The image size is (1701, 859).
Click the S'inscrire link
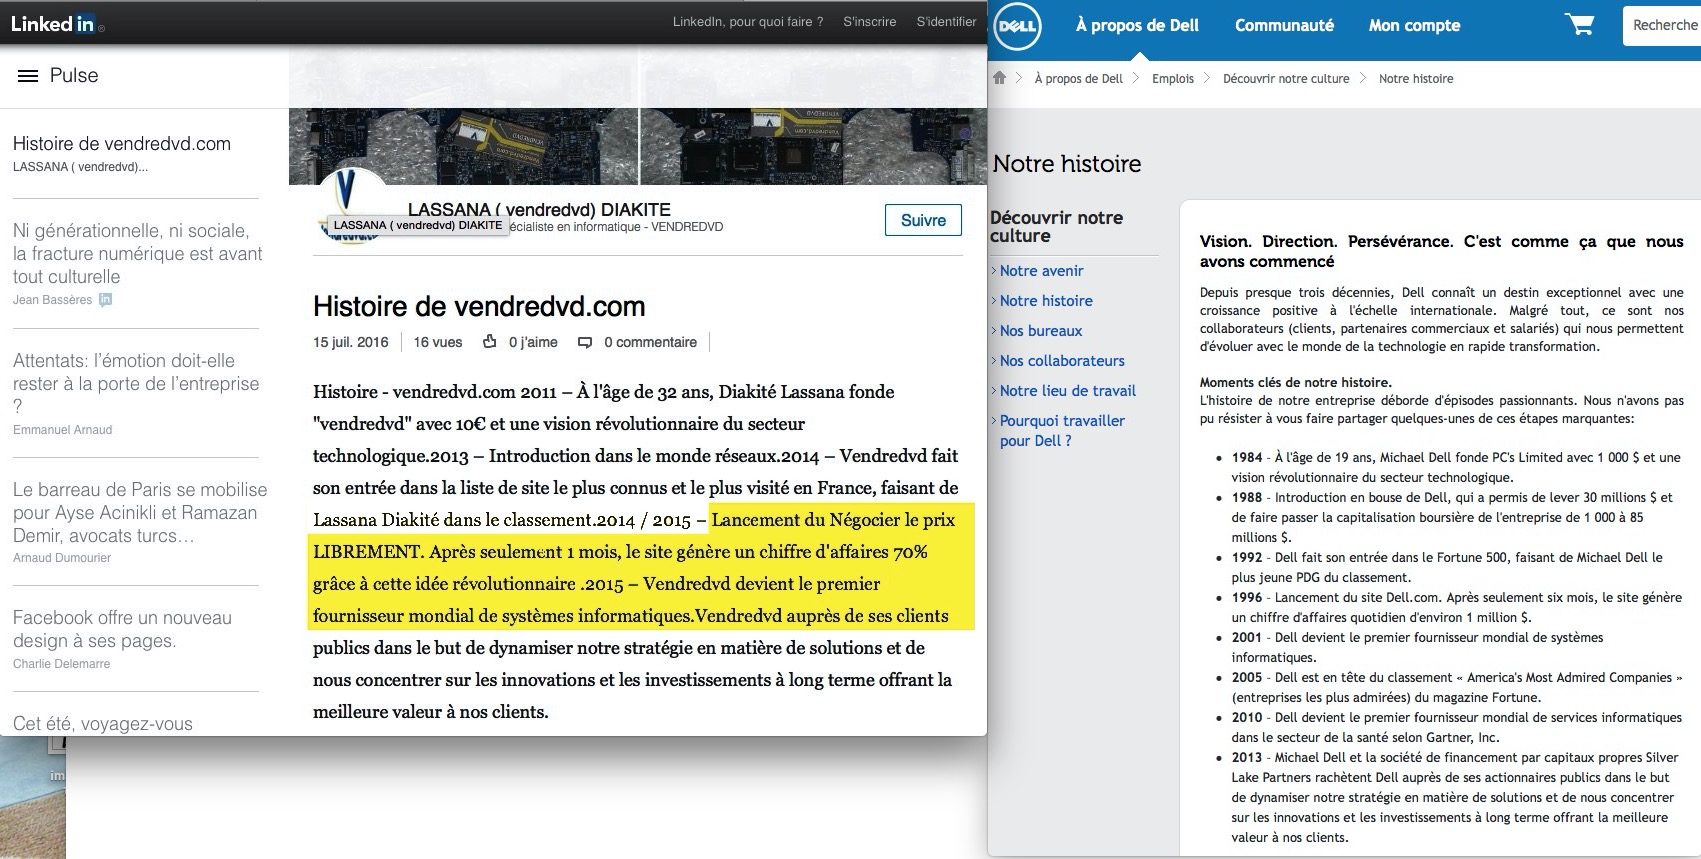pyautogui.click(x=869, y=21)
